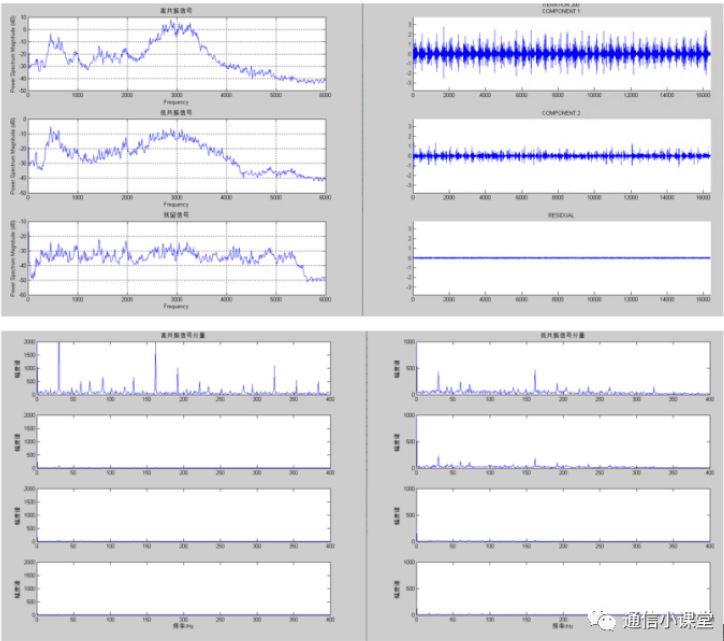Click the tall spike near 160 in lower-left first plot
Viewport: 724px width, 641px height.
[156, 352]
